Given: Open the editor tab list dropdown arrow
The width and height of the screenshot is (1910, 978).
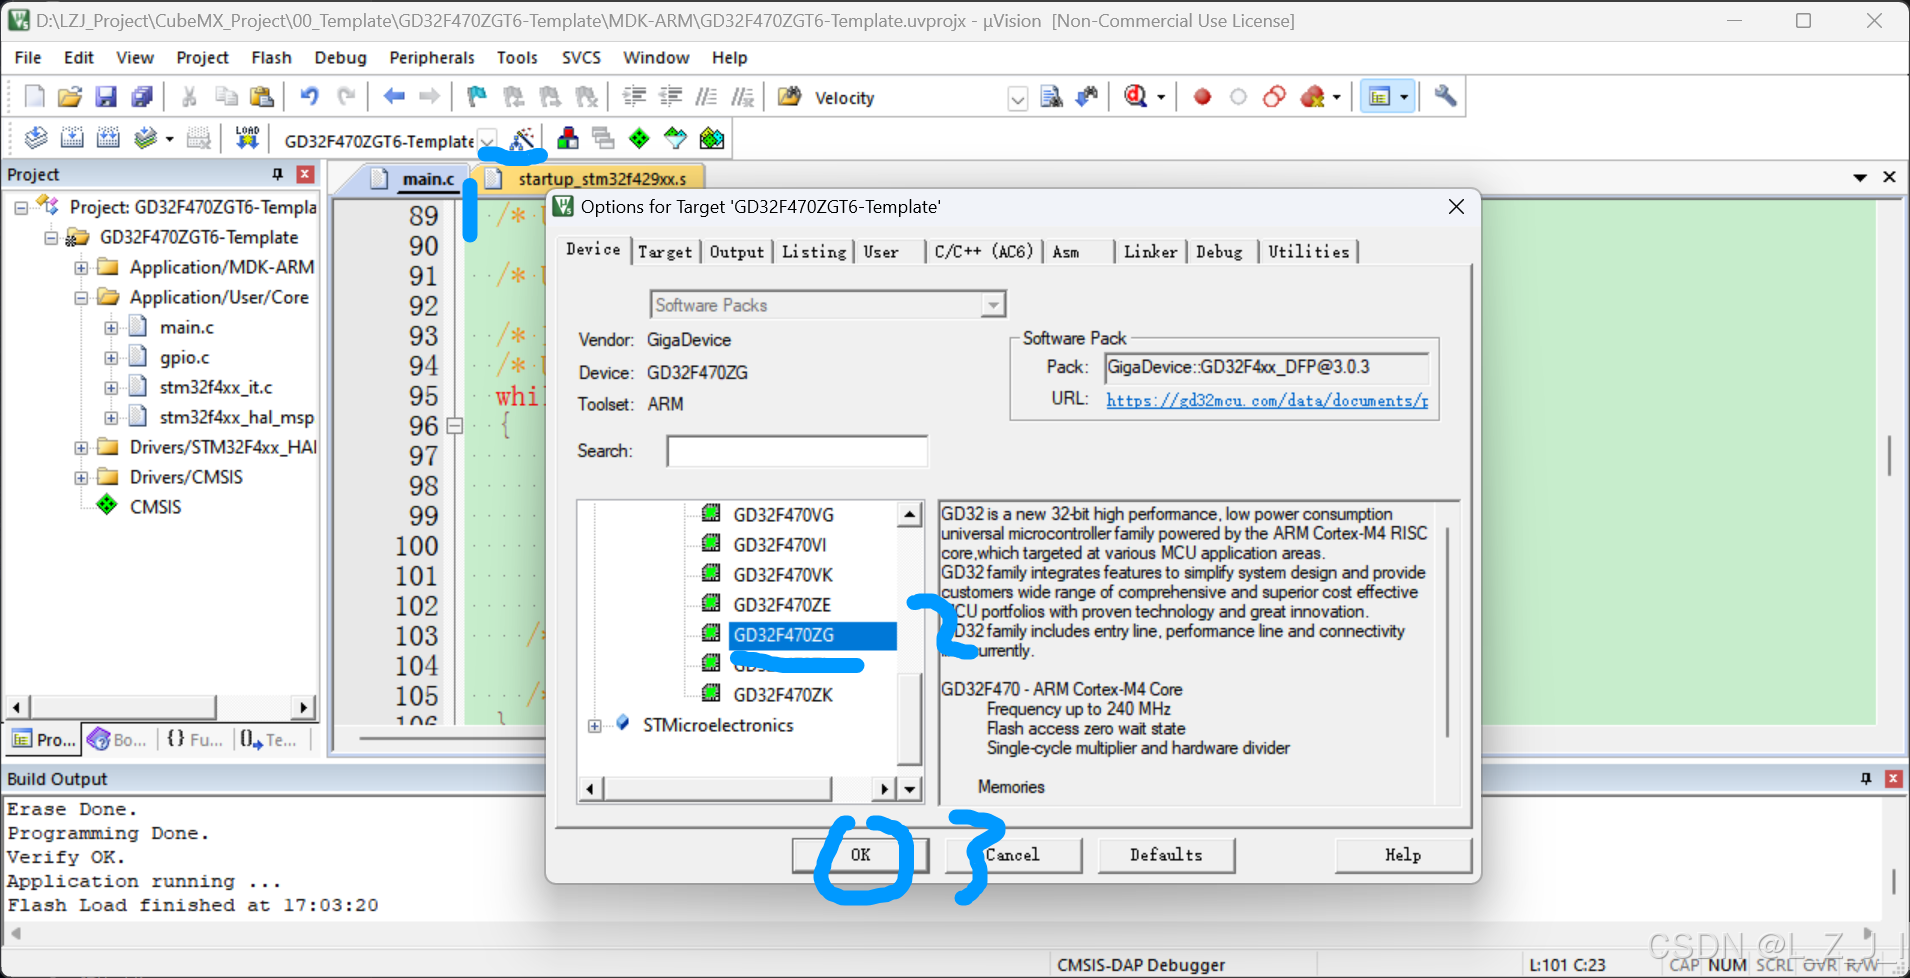Looking at the screenshot, I should (x=1860, y=177).
